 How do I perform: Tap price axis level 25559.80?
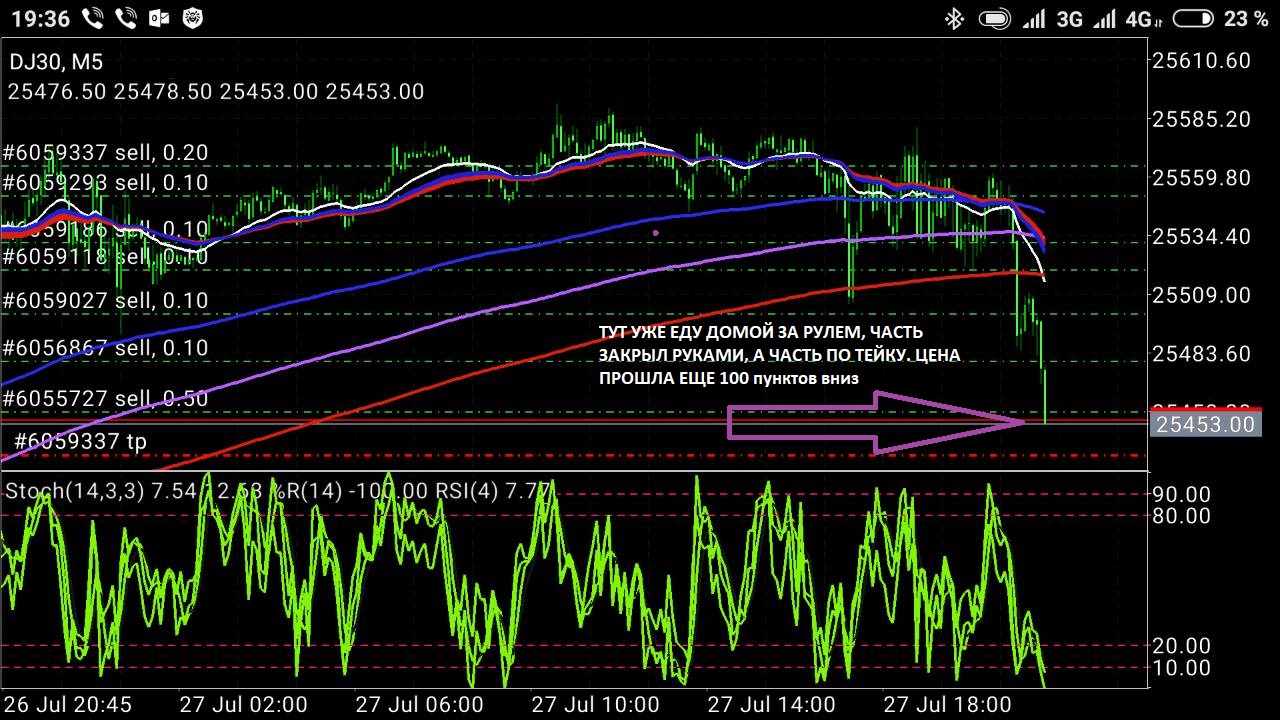[x=1202, y=178]
